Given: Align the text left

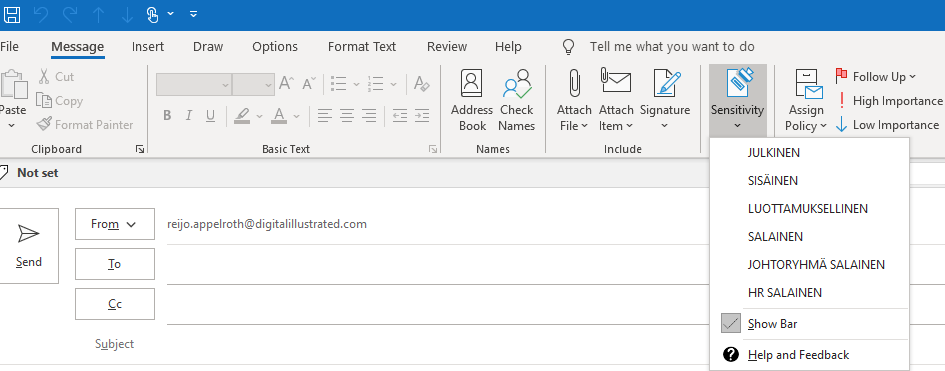Looking at the screenshot, I should click(x=325, y=116).
